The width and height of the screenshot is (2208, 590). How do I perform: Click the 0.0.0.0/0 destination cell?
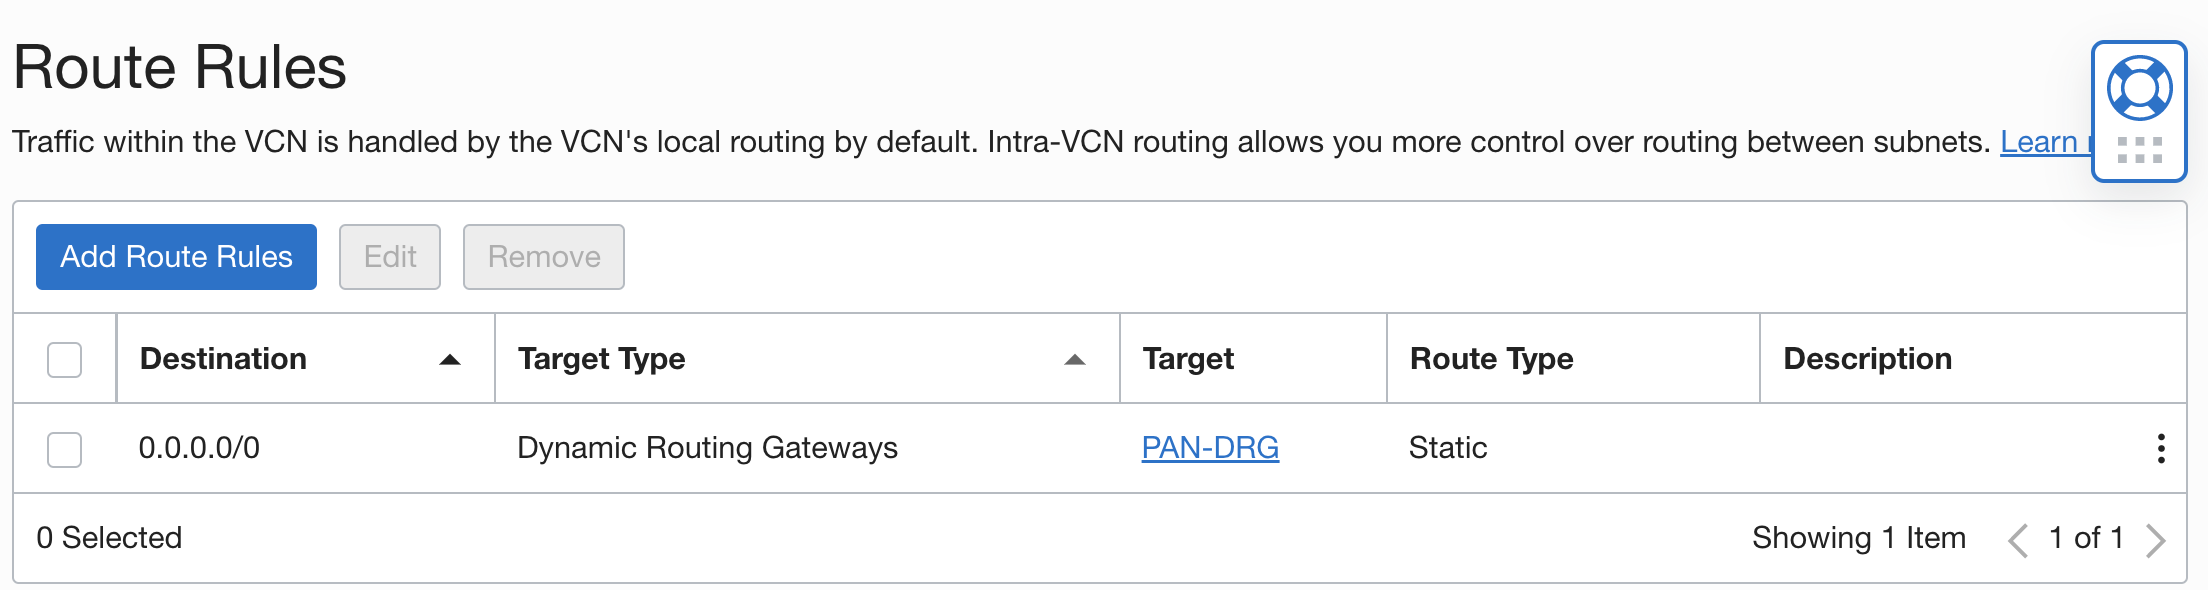point(199,448)
